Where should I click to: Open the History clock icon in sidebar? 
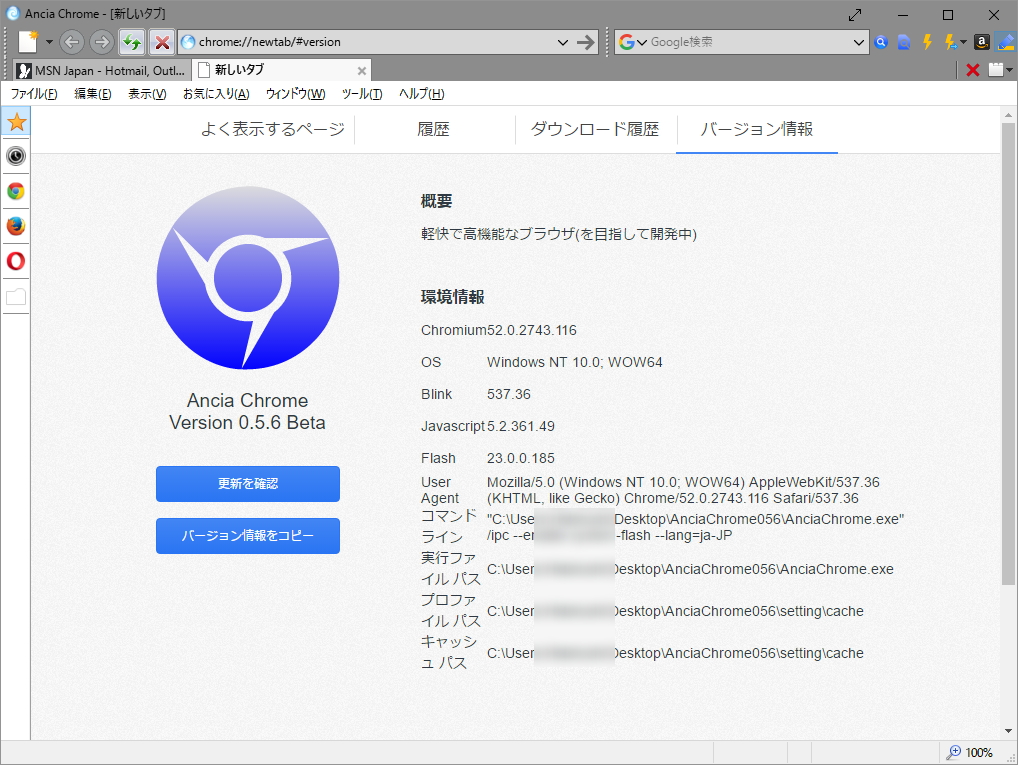pos(15,156)
